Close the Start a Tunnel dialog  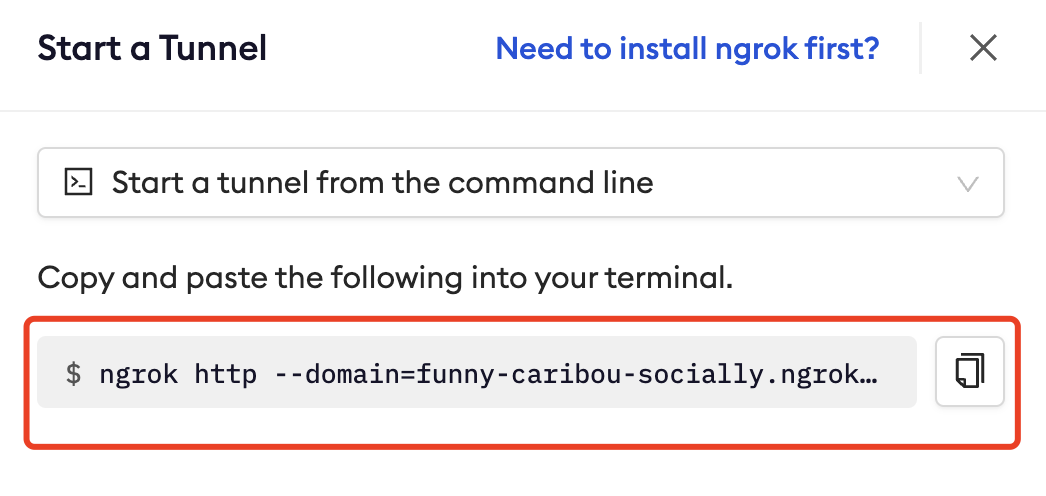(x=983, y=48)
